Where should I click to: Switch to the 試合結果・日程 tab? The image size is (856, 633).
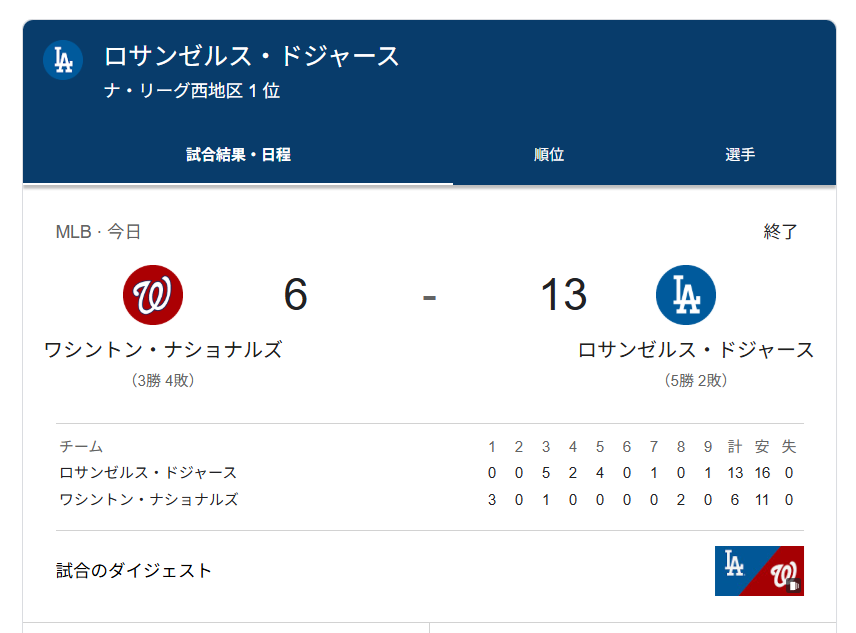[x=238, y=155]
